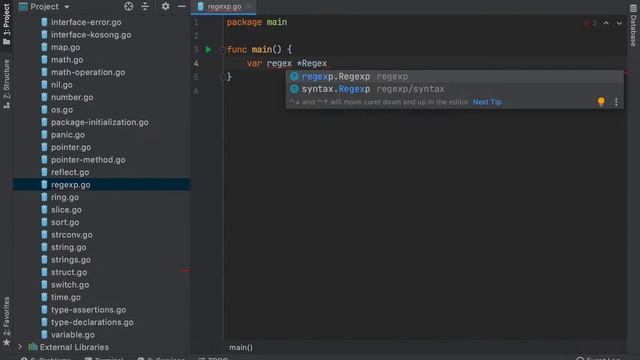640x360 pixels.
Task: Fold the main function at its opening line
Action: tap(222, 50)
